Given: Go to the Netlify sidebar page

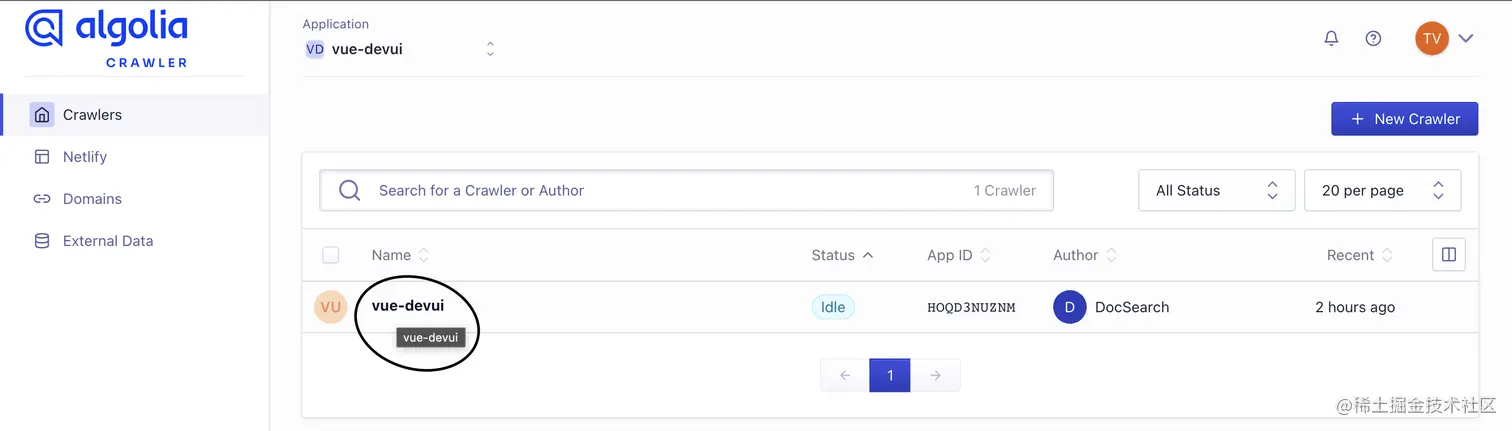Looking at the screenshot, I should pyautogui.click(x=85, y=157).
